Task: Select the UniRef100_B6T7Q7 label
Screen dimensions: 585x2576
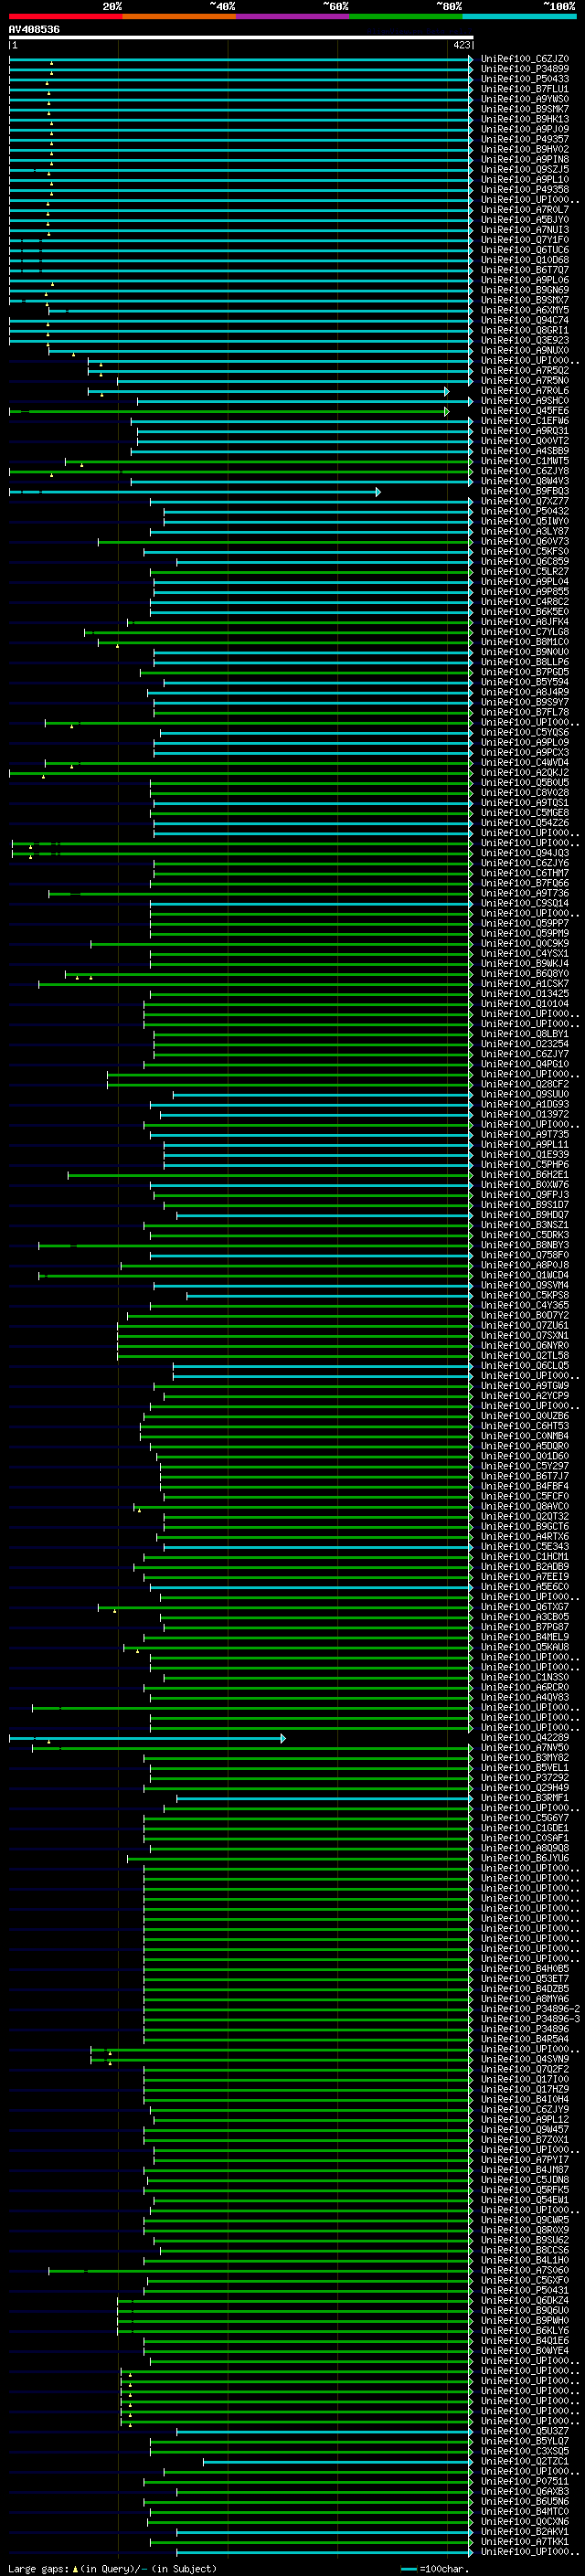Action: [x=525, y=270]
